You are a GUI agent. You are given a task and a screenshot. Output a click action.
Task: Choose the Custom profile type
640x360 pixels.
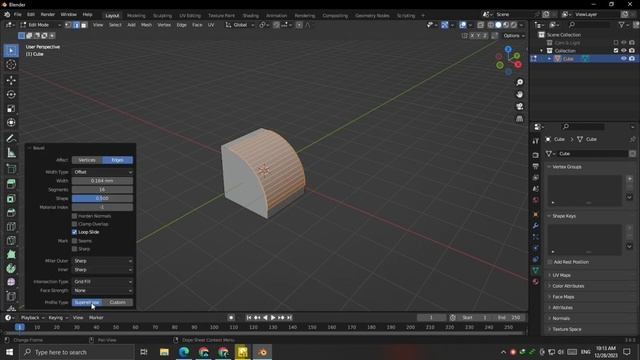118,302
